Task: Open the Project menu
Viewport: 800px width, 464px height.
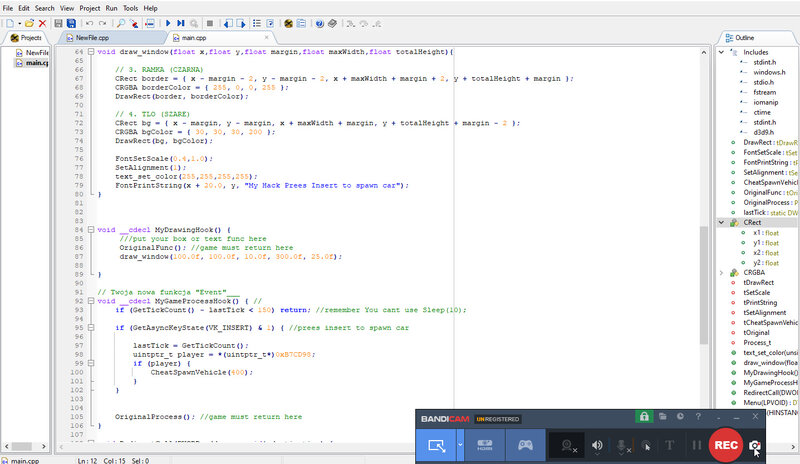Action: click(88, 8)
